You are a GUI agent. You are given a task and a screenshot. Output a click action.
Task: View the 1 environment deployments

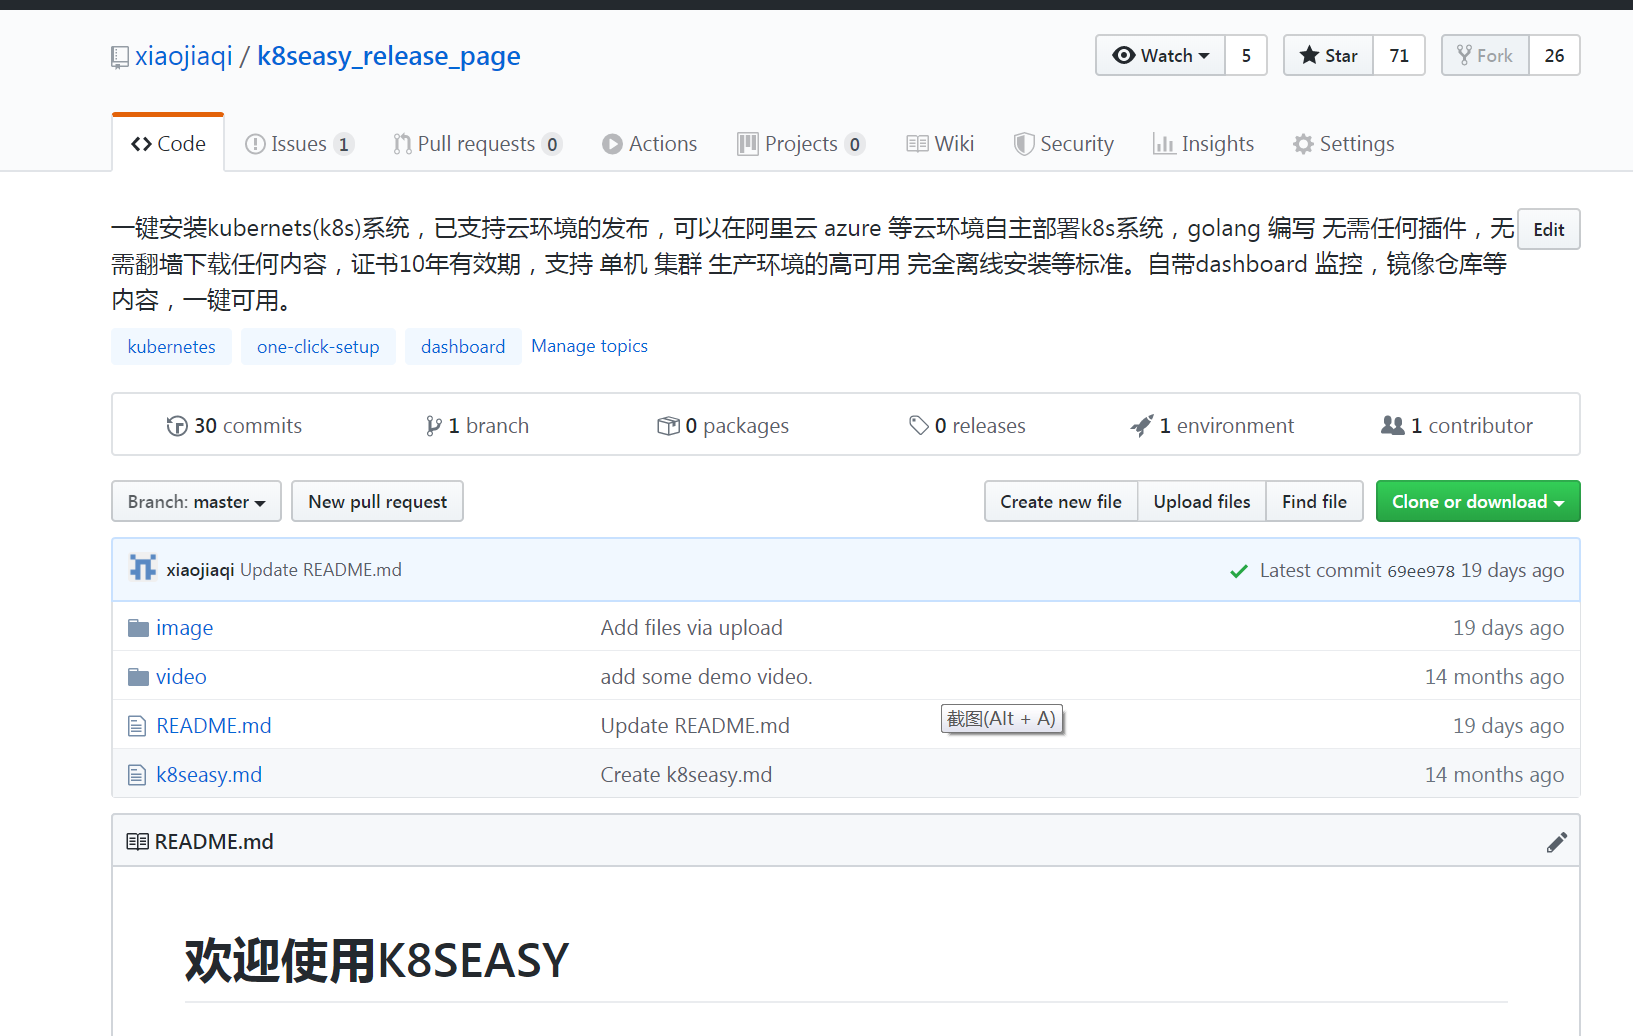point(1212,425)
